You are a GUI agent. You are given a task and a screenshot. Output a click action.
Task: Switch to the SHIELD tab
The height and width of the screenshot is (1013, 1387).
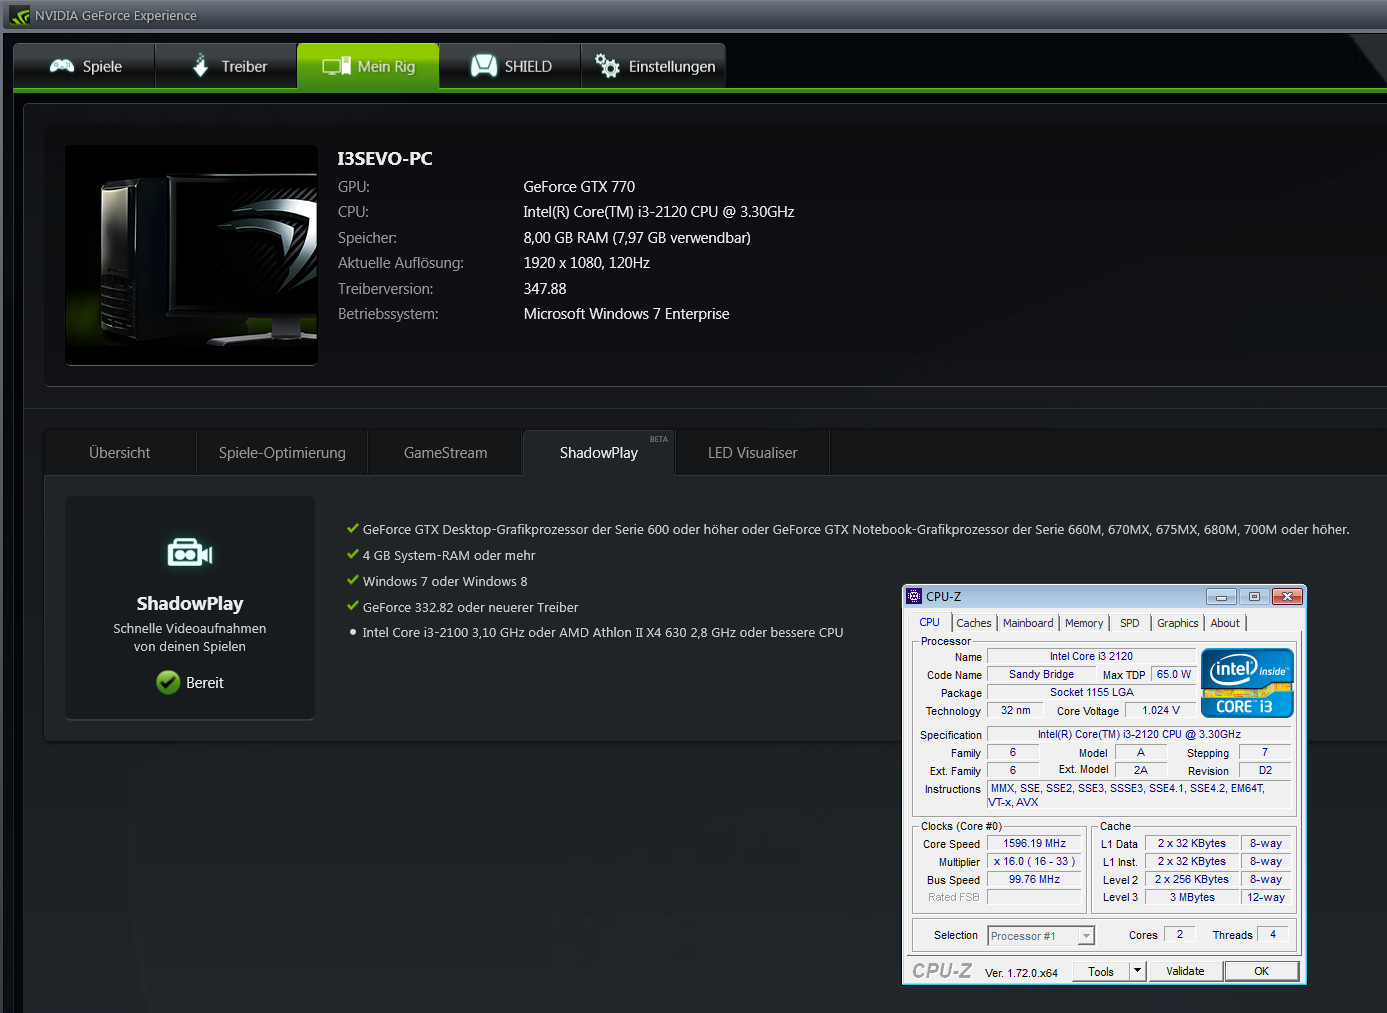pos(510,66)
